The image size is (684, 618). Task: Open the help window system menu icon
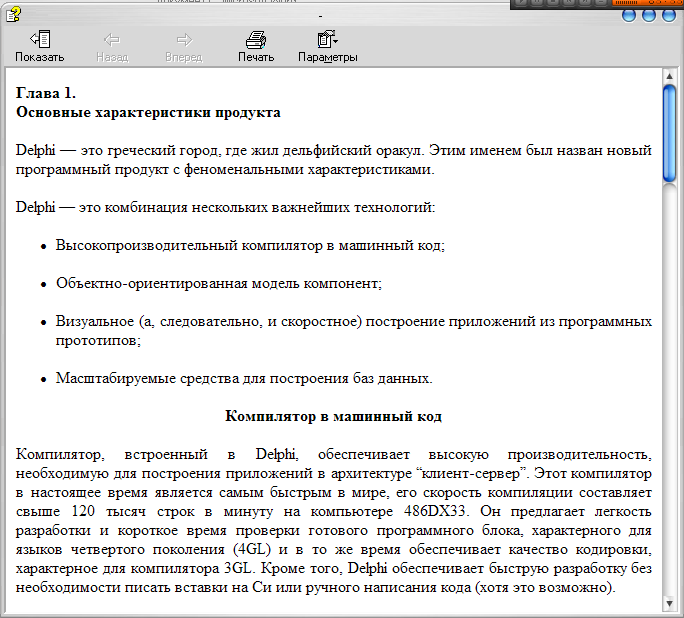click(14, 14)
